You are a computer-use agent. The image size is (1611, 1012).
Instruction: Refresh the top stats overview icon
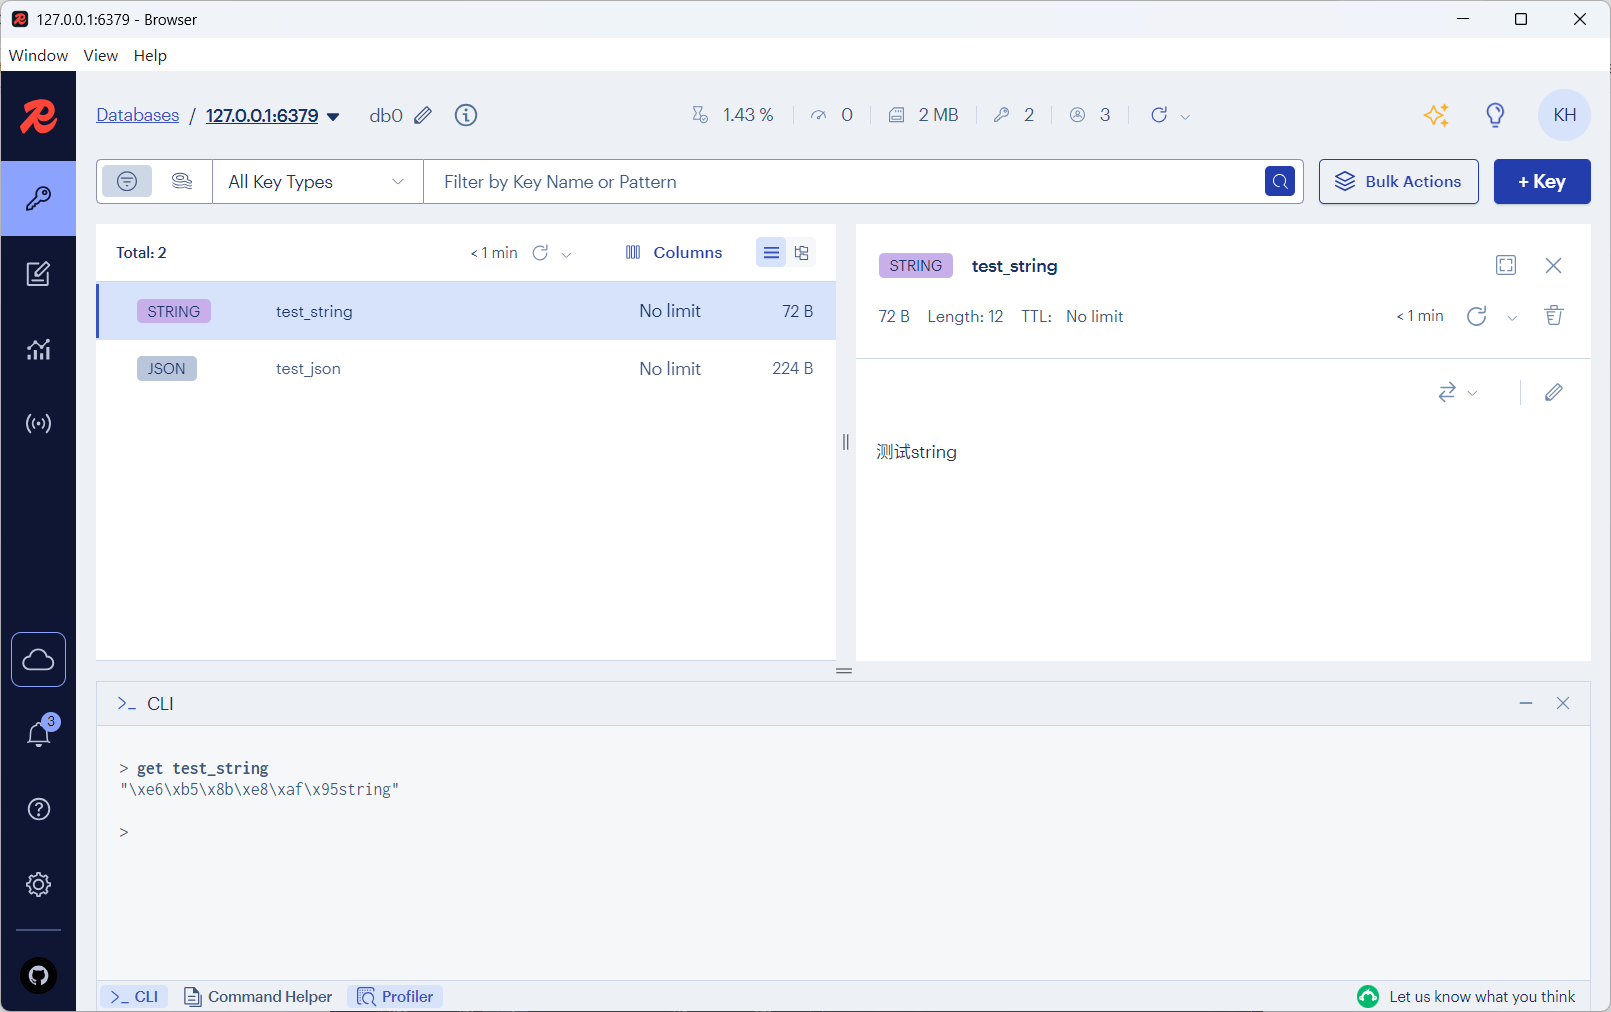pos(1159,115)
